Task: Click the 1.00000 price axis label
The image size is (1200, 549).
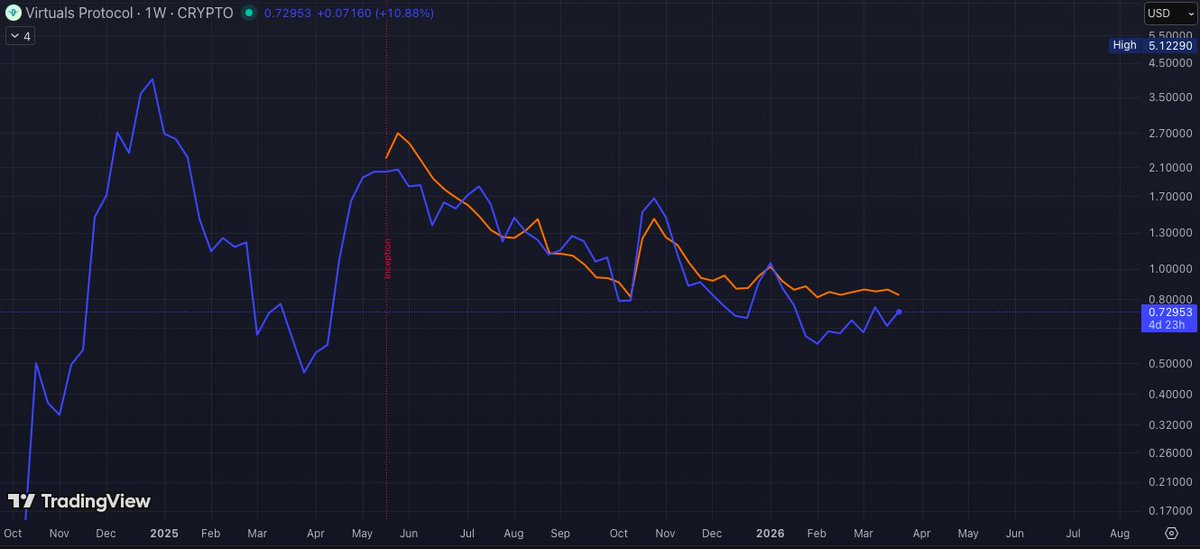Action: tap(1169, 268)
